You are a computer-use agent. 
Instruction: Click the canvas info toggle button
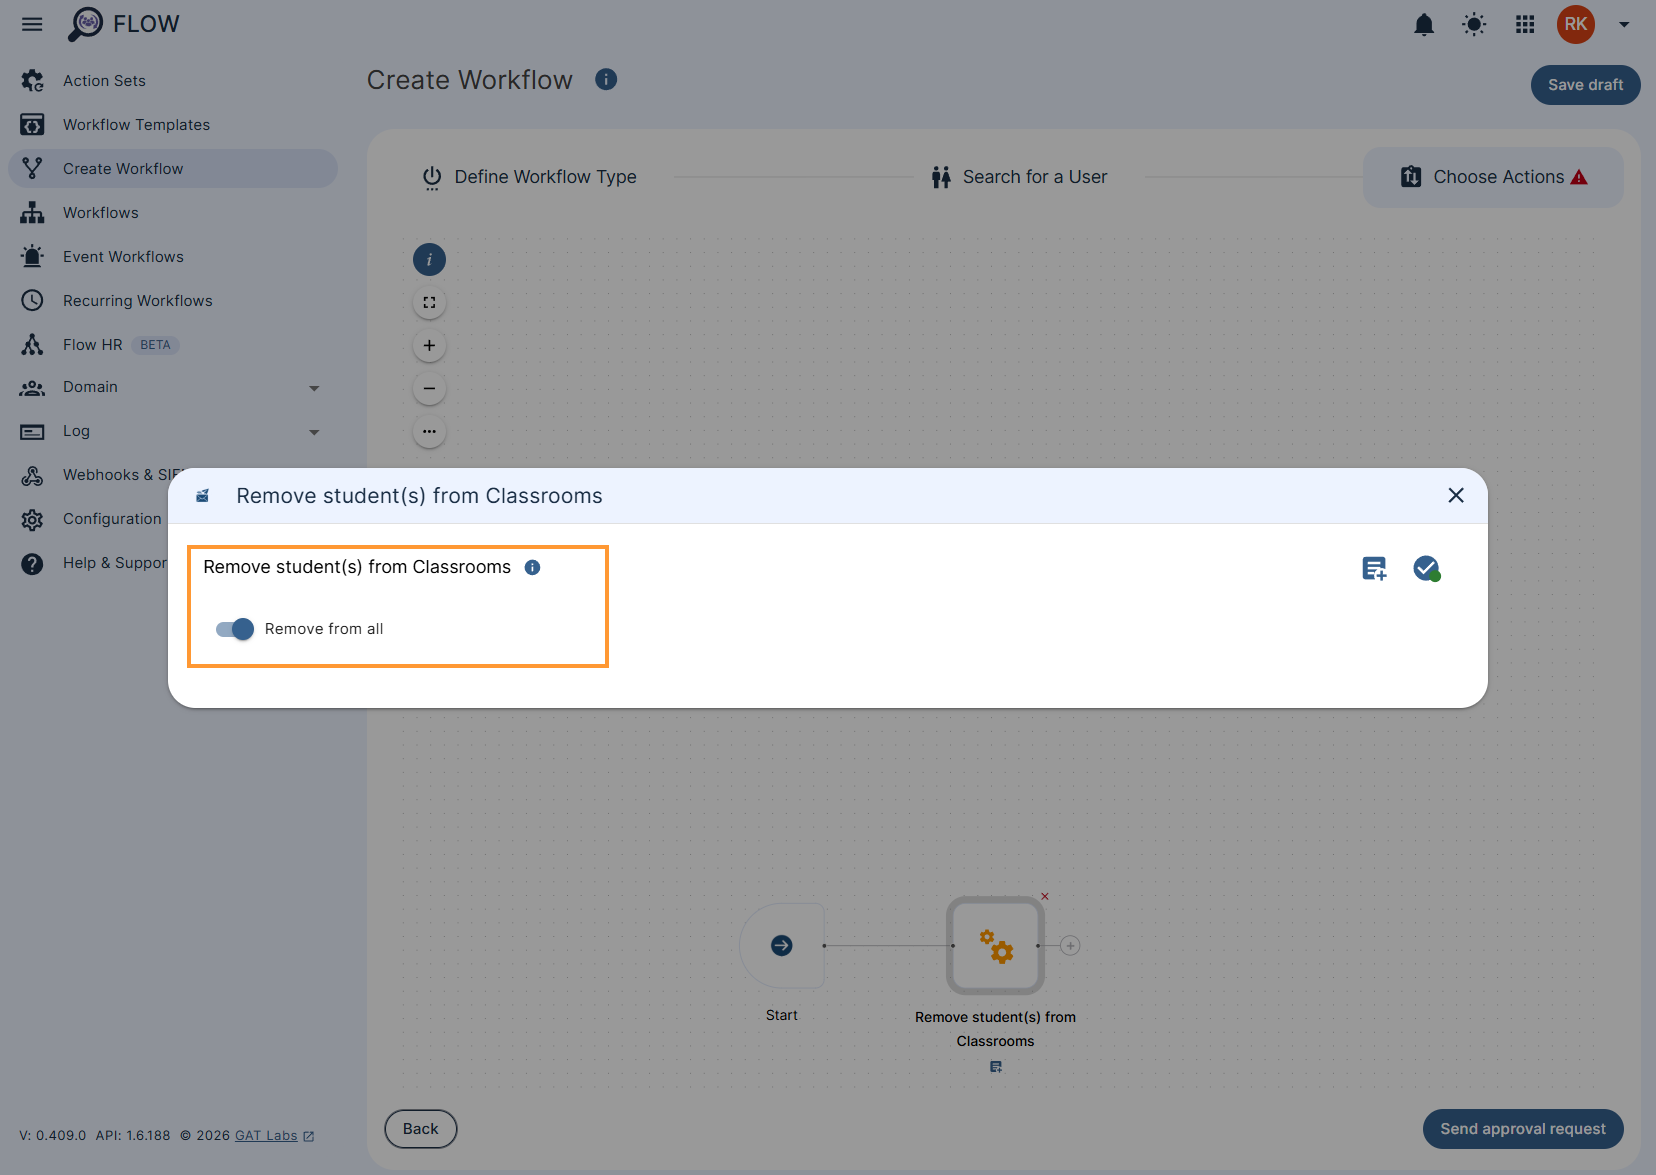429,259
